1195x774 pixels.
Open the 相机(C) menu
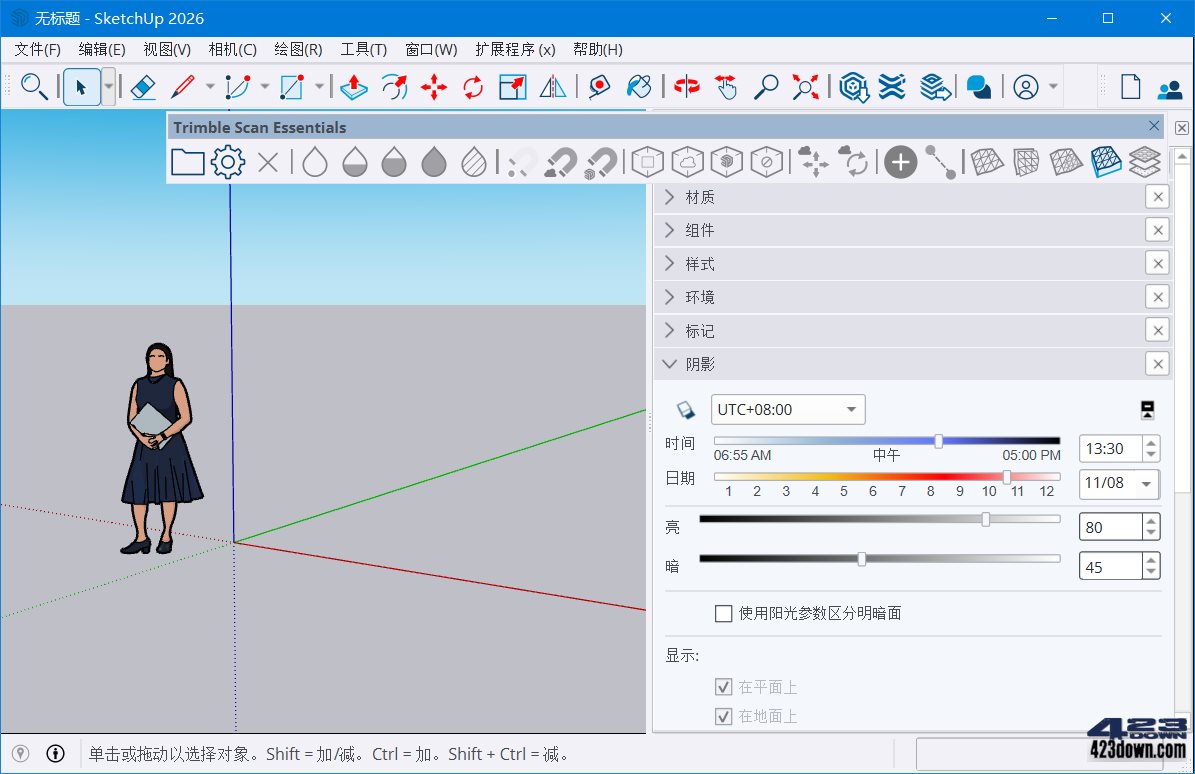pyautogui.click(x=232, y=49)
